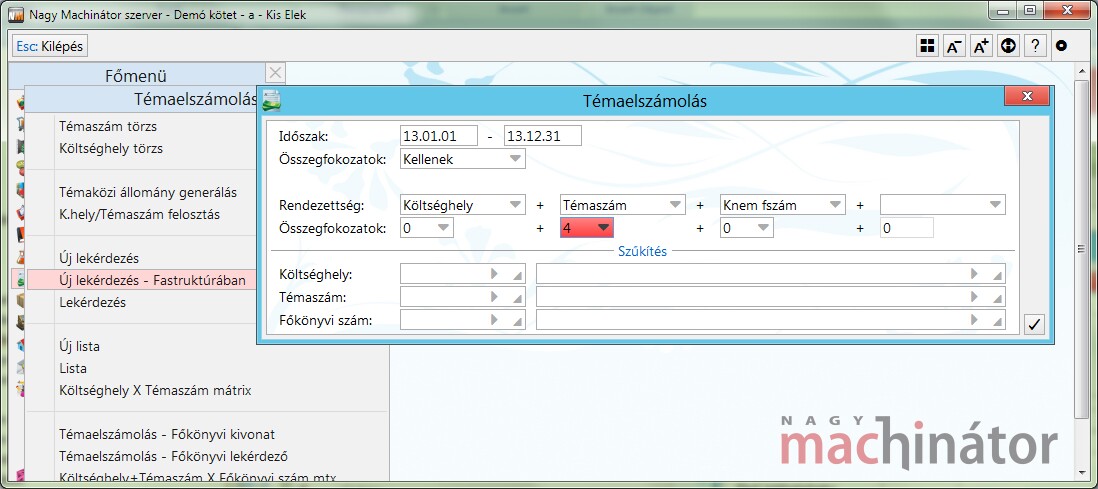Open Témaszám törzs menu item
This screenshot has height=489, width=1098.
[108, 127]
